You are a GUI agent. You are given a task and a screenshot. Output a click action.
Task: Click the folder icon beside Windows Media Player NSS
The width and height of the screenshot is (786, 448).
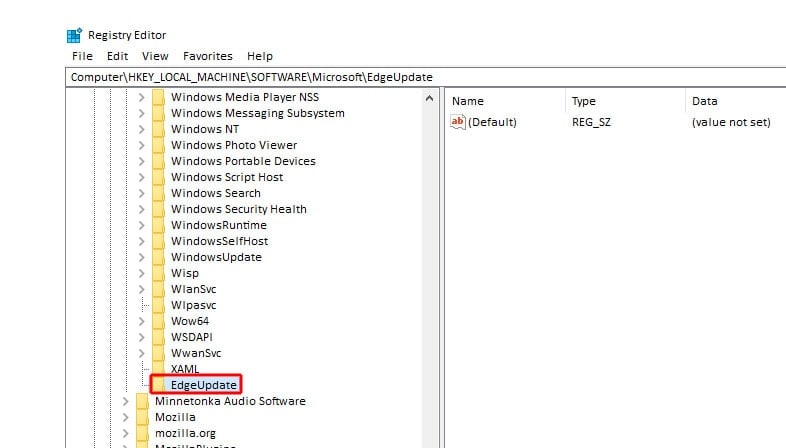tap(158, 97)
